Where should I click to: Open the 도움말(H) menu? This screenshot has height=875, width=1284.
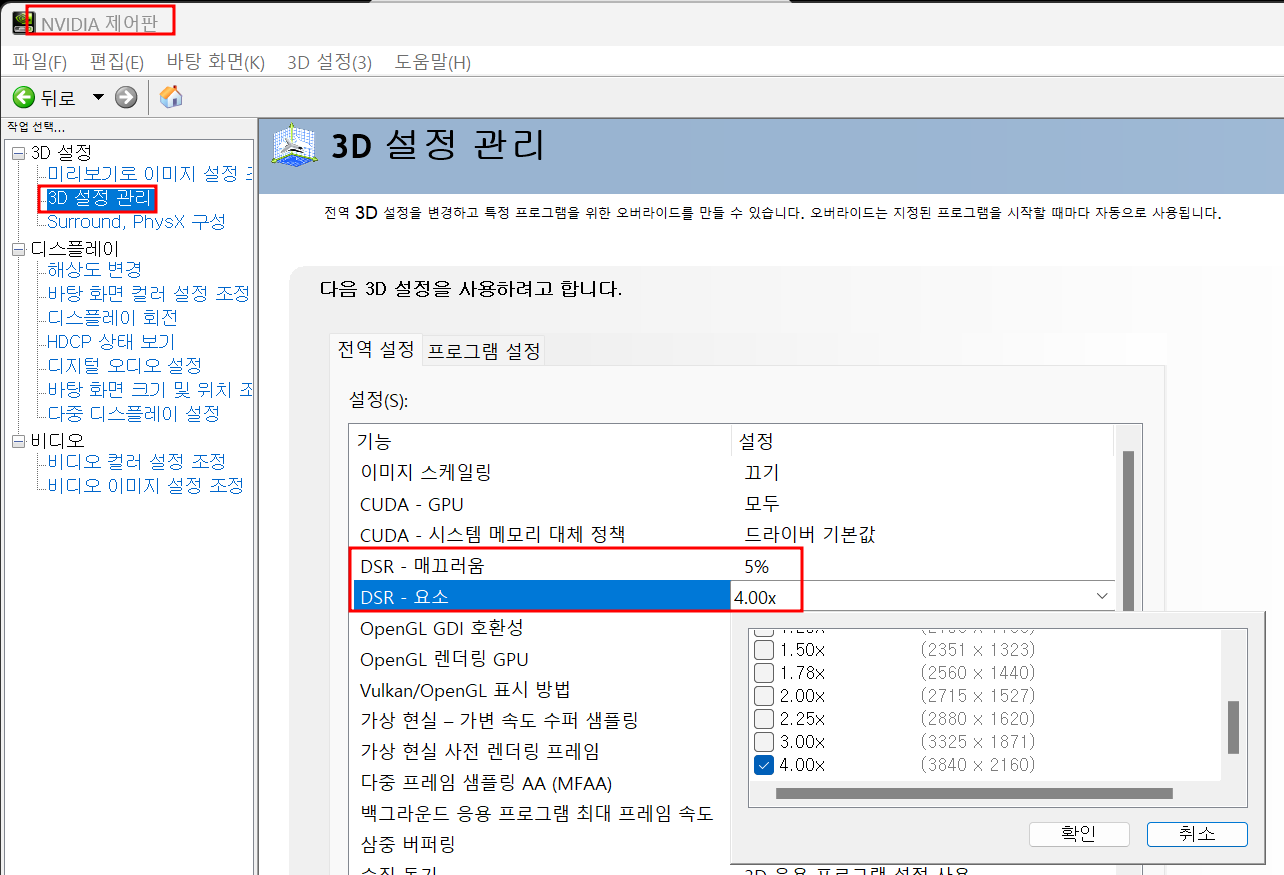coord(432,62)
